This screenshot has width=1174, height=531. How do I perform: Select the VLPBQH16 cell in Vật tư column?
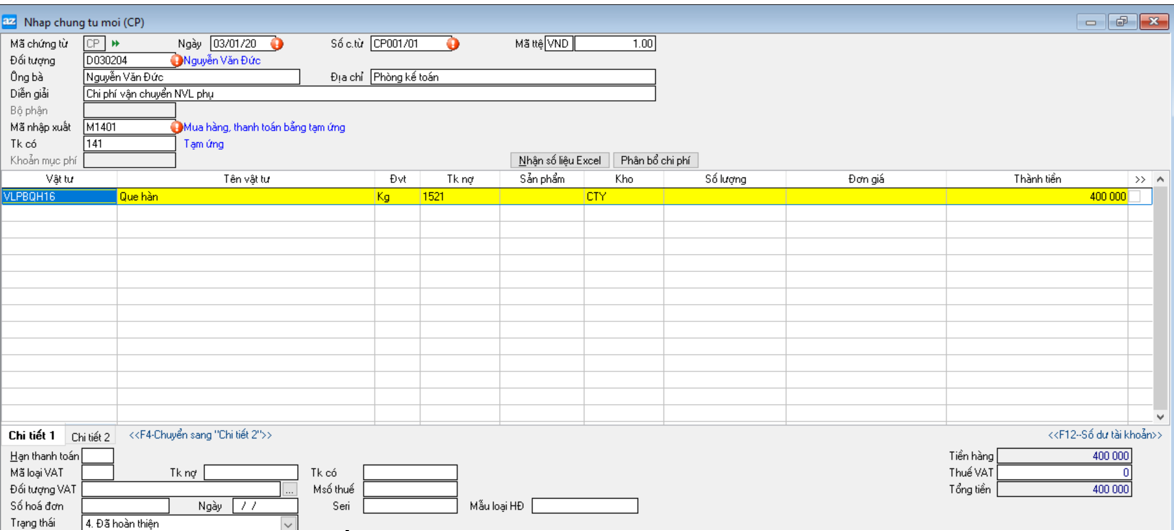coord(59,197)
